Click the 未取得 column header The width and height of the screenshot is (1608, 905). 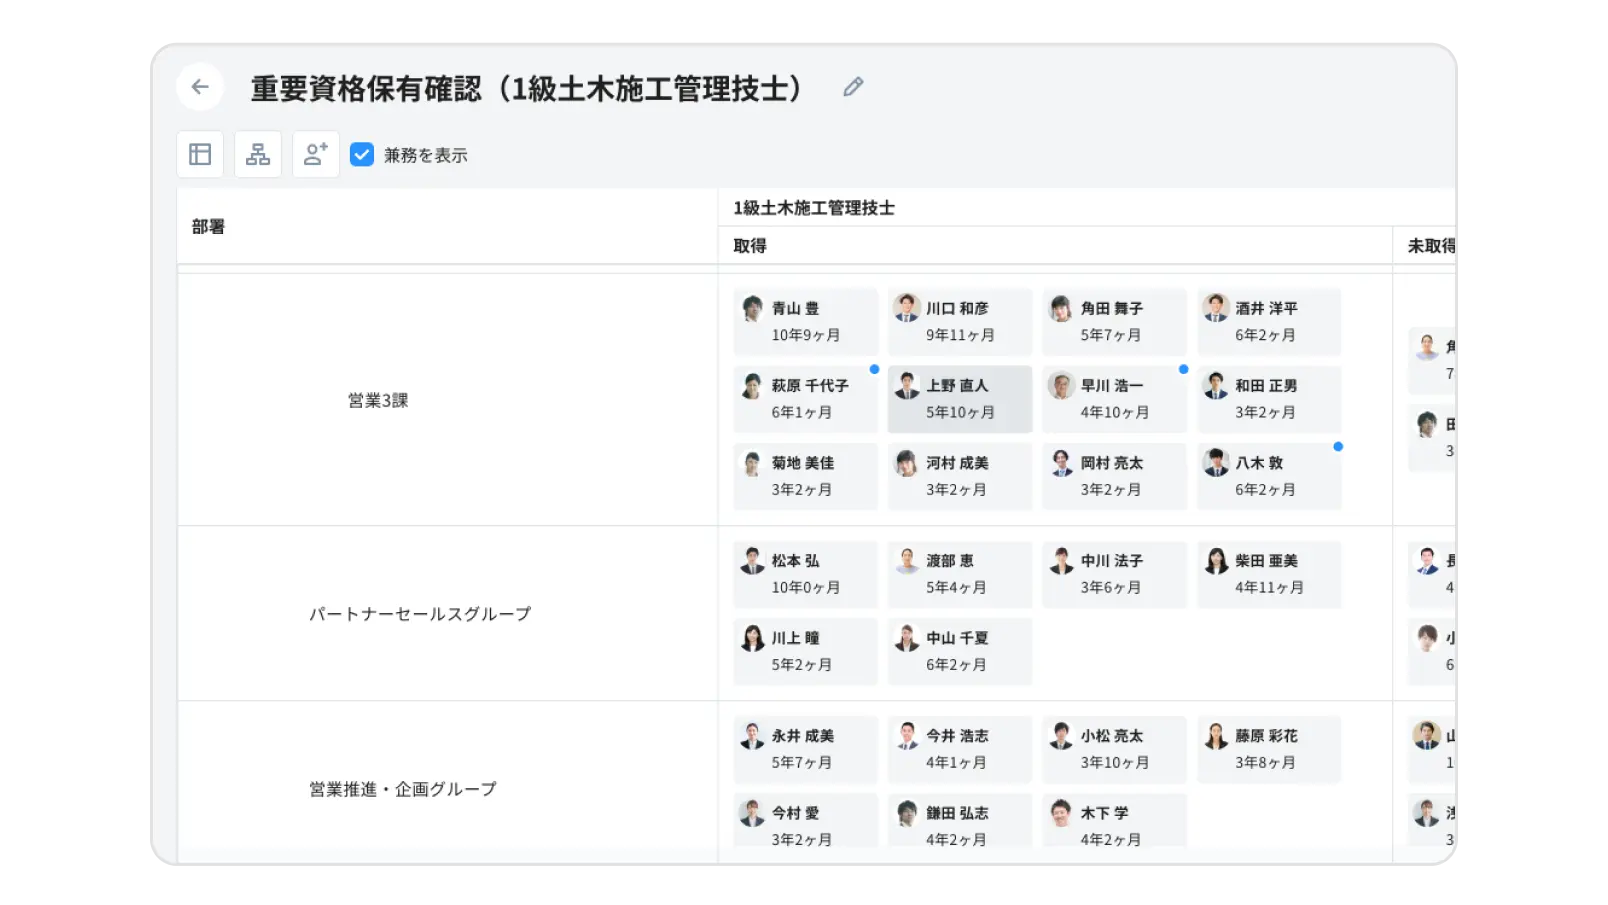1428,245
